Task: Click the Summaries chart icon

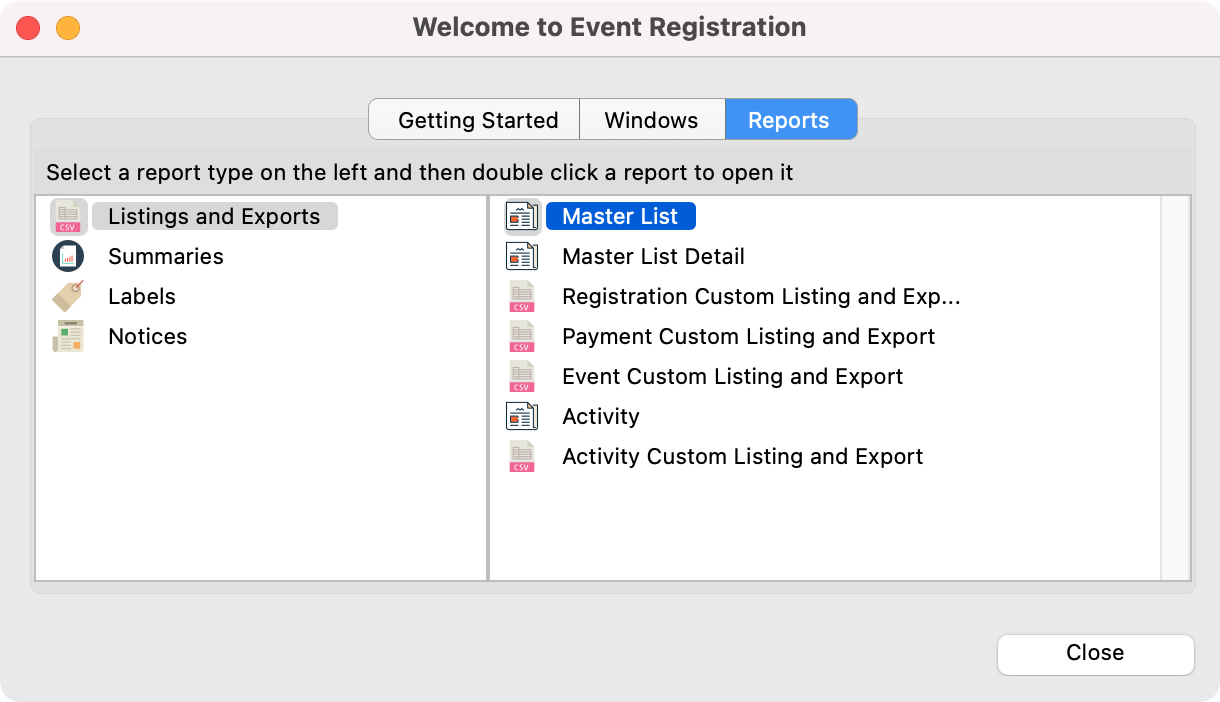Action: pyautogui.click(x=68, y=257)
